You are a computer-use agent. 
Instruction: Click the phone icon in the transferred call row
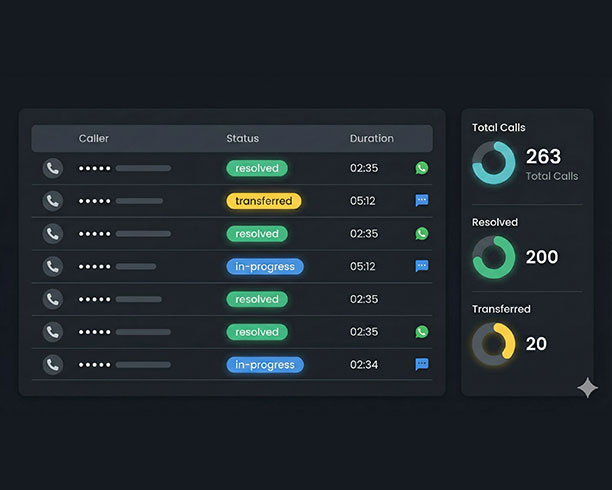53,201
